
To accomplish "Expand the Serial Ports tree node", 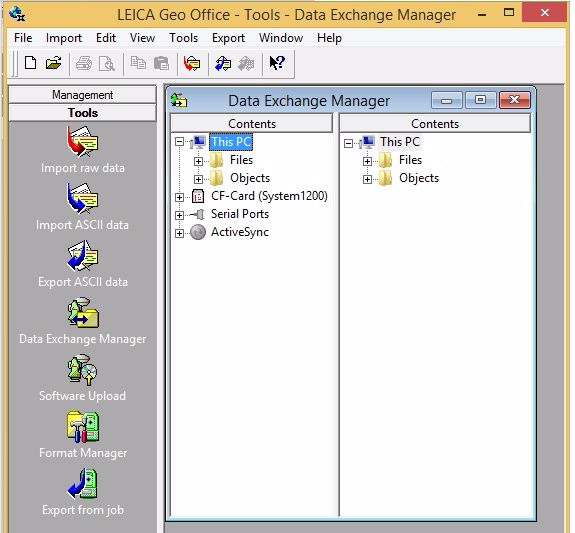I will point(179,215).
